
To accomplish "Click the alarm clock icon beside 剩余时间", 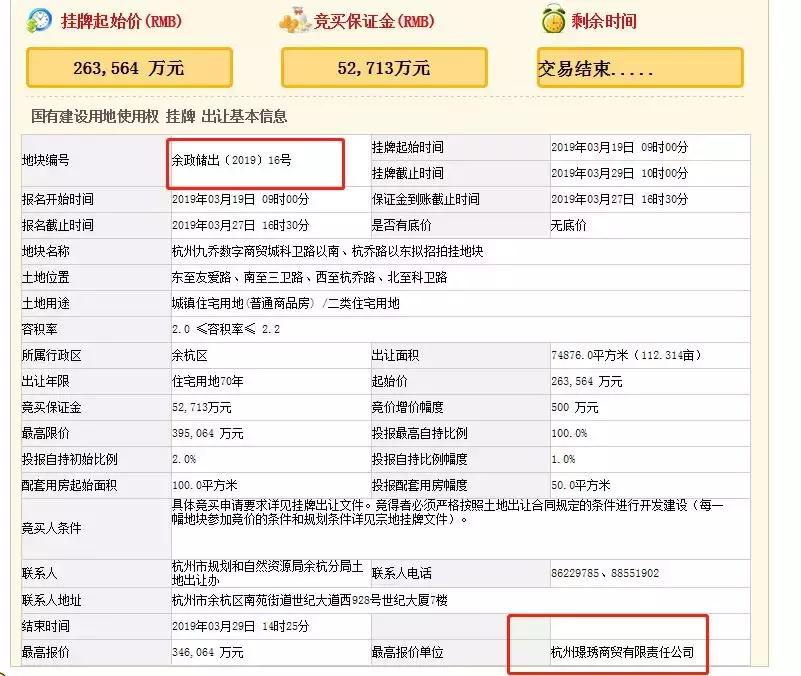I will 553,19.
